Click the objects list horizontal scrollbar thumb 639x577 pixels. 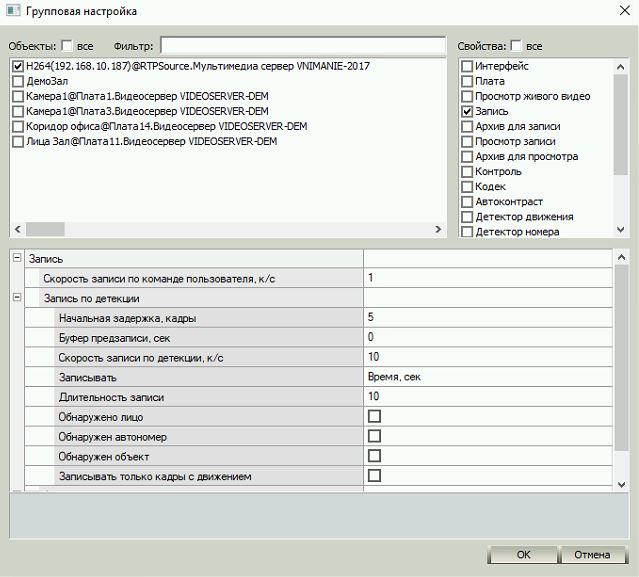45,229
